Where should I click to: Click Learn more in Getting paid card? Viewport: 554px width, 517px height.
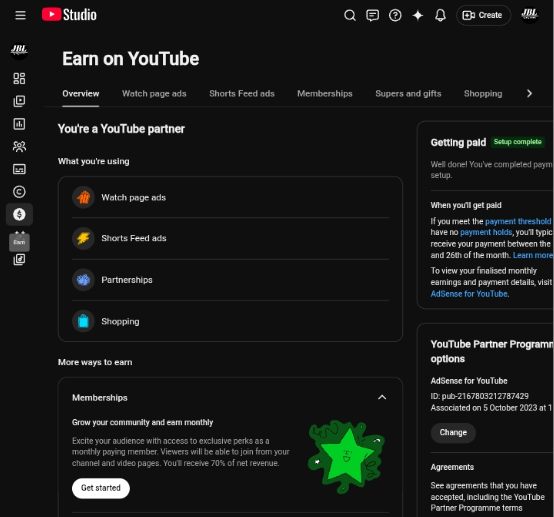532,255
